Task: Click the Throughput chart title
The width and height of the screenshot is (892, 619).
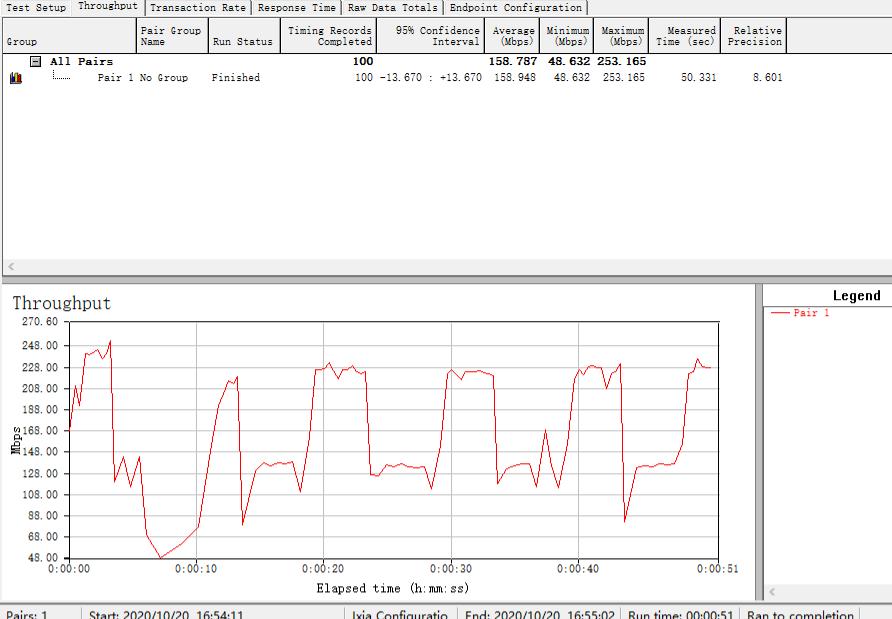Action: point(62,303)
